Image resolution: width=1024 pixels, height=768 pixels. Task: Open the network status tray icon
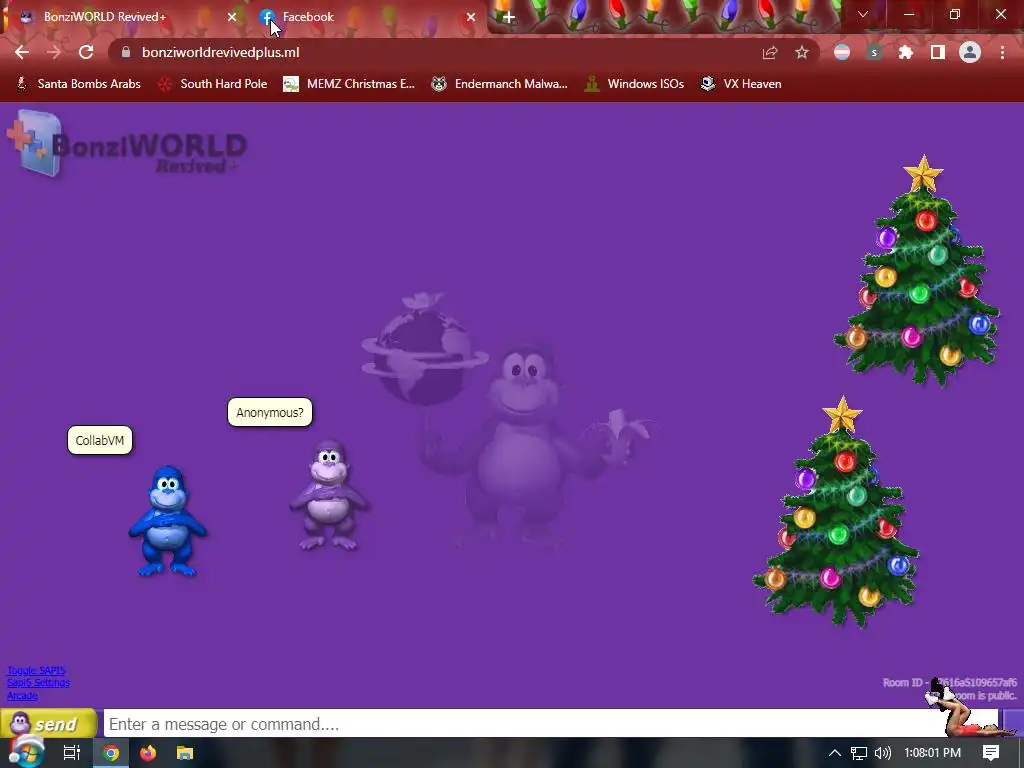pyautogui.click(x=859, y=753)
